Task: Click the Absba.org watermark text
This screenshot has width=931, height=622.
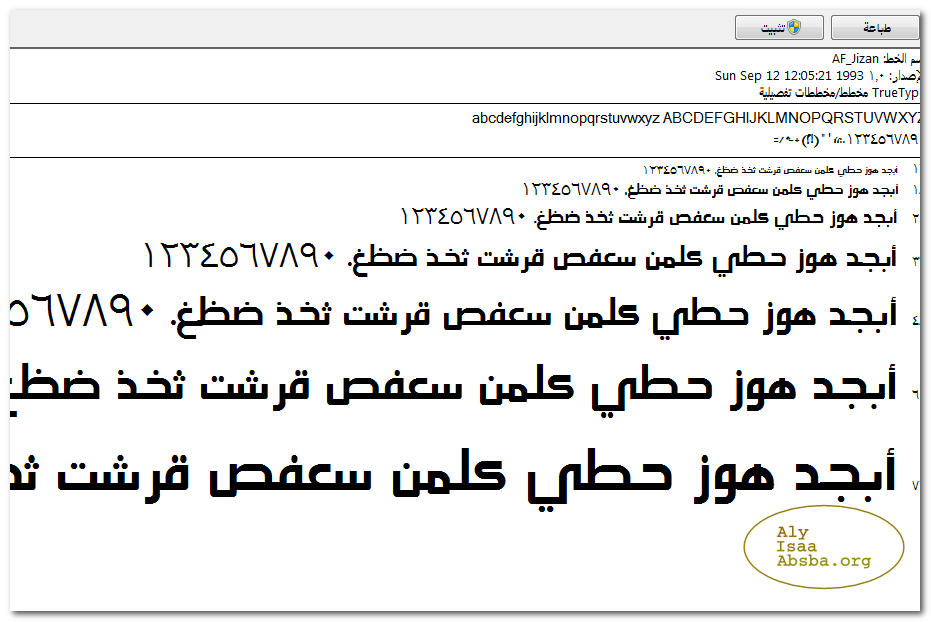Action: click(823, 561)
